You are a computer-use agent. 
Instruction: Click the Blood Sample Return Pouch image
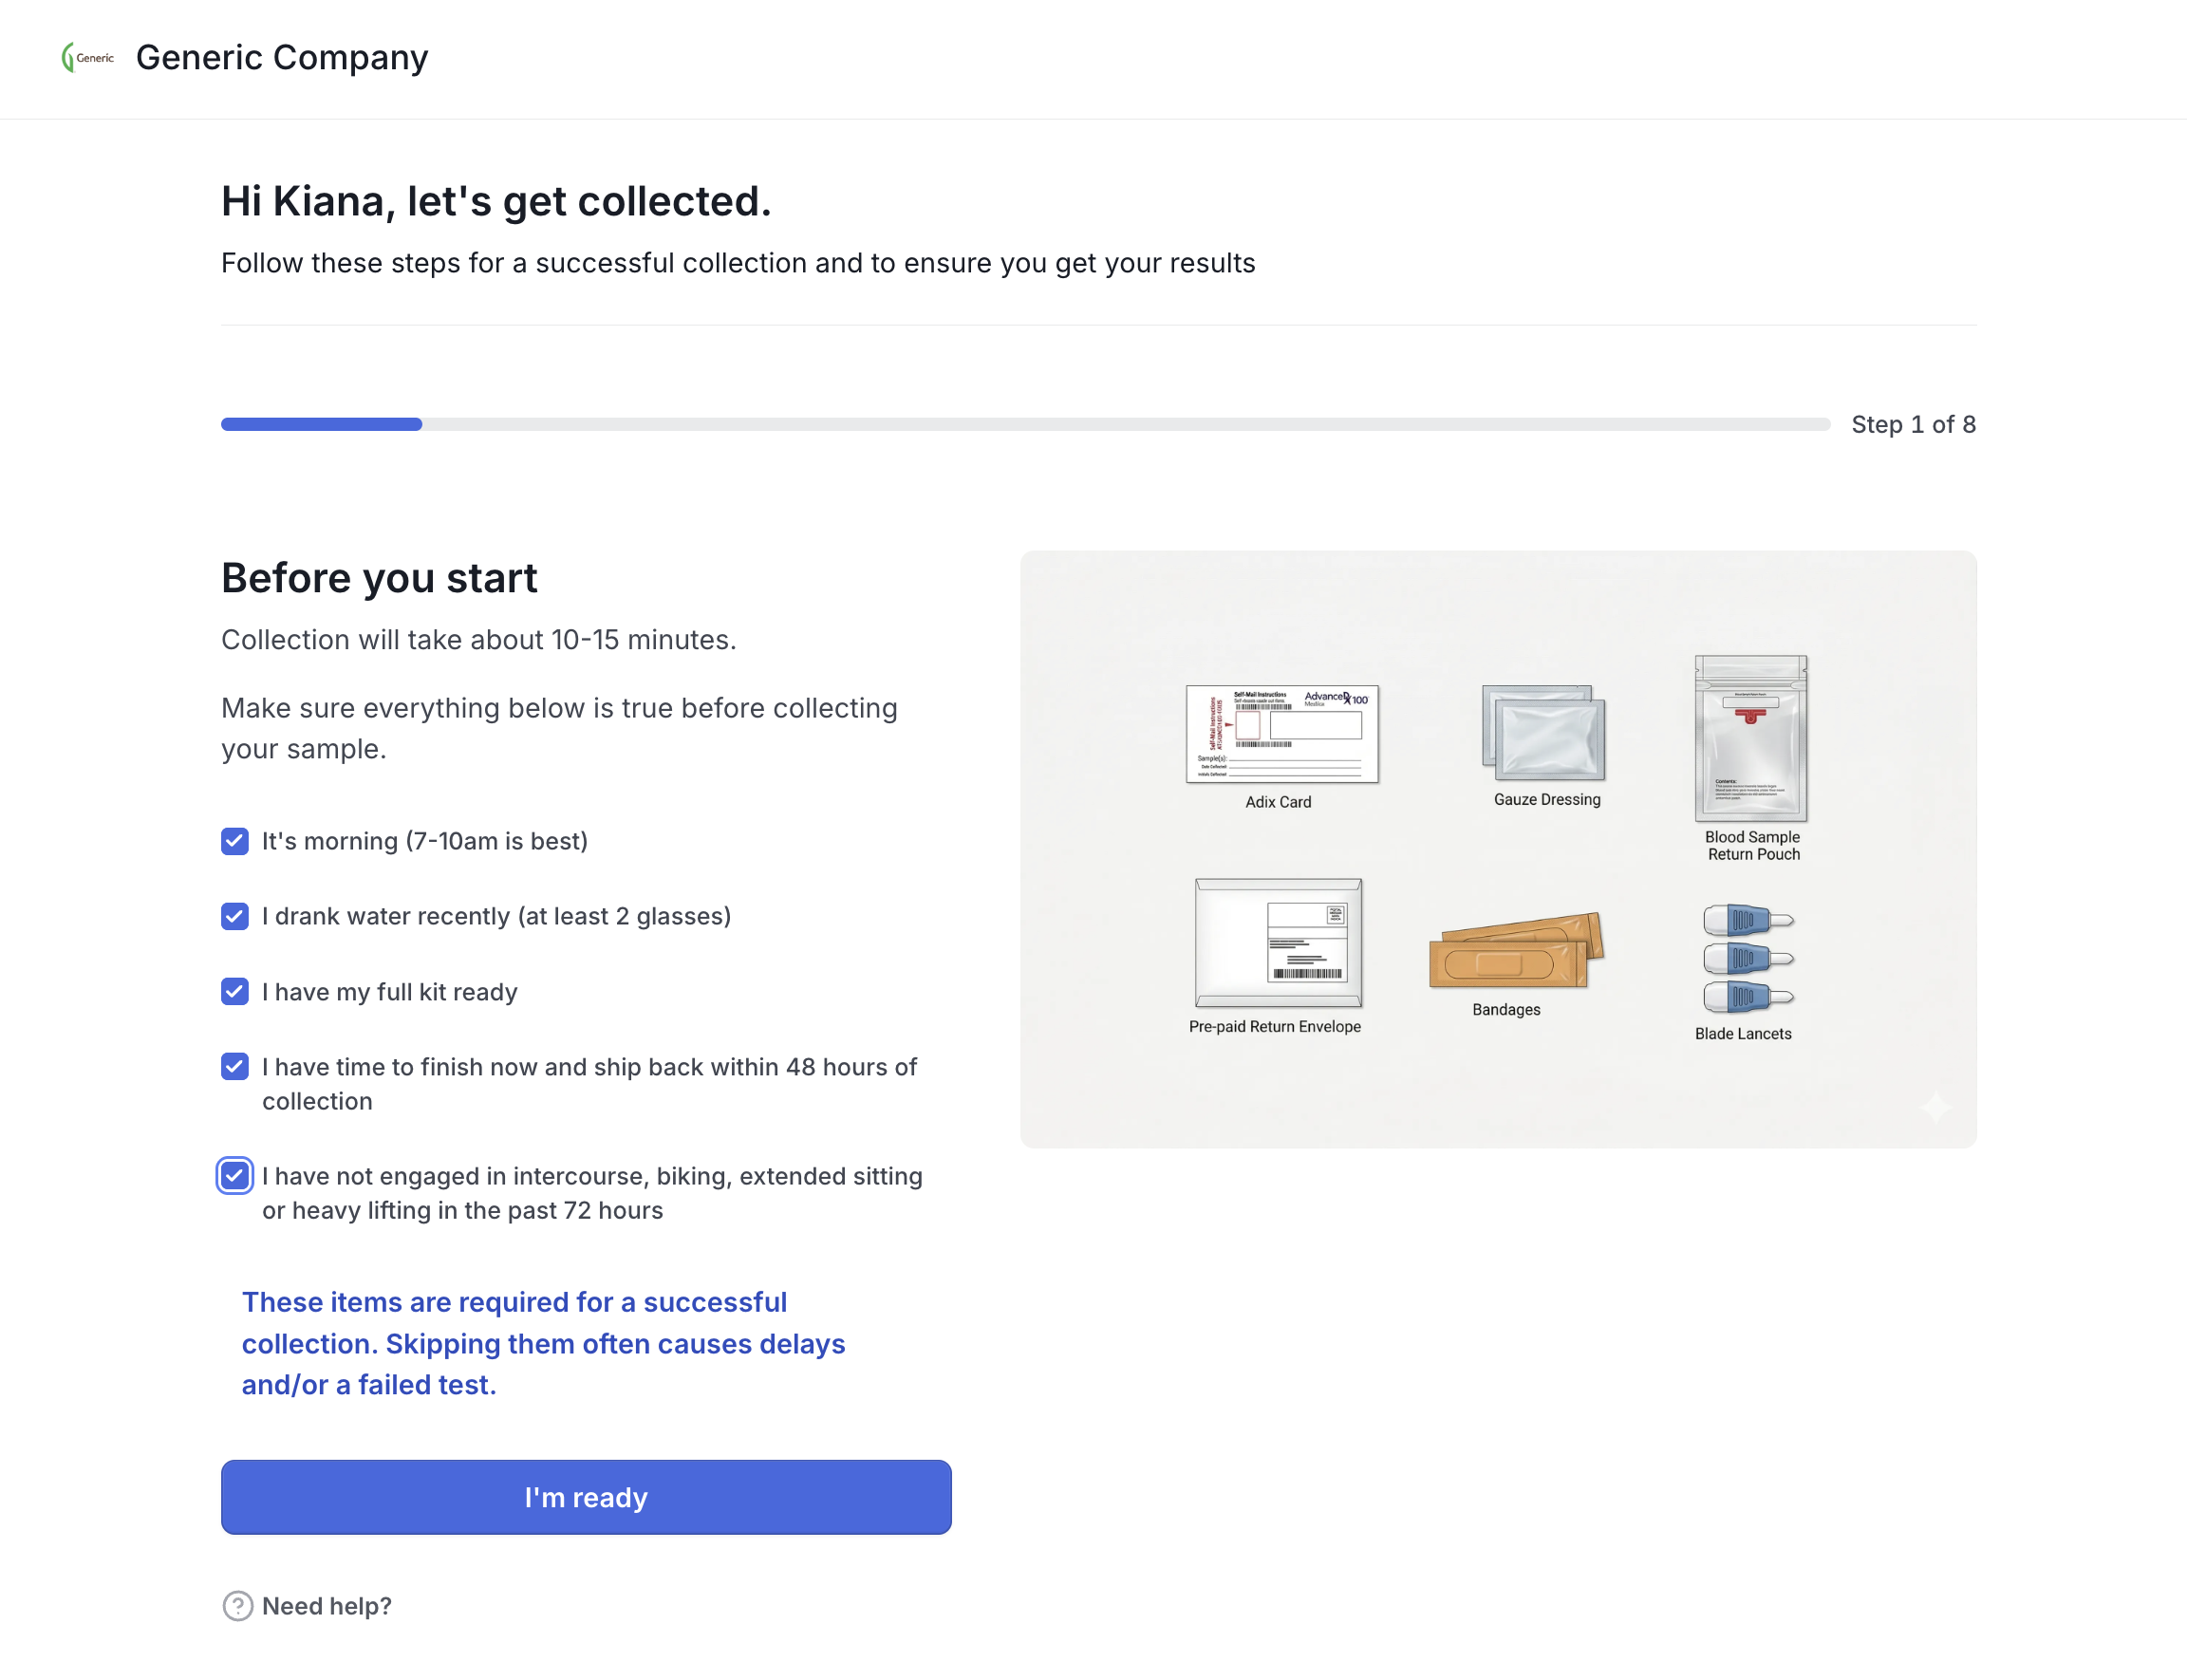(1751, 738)
